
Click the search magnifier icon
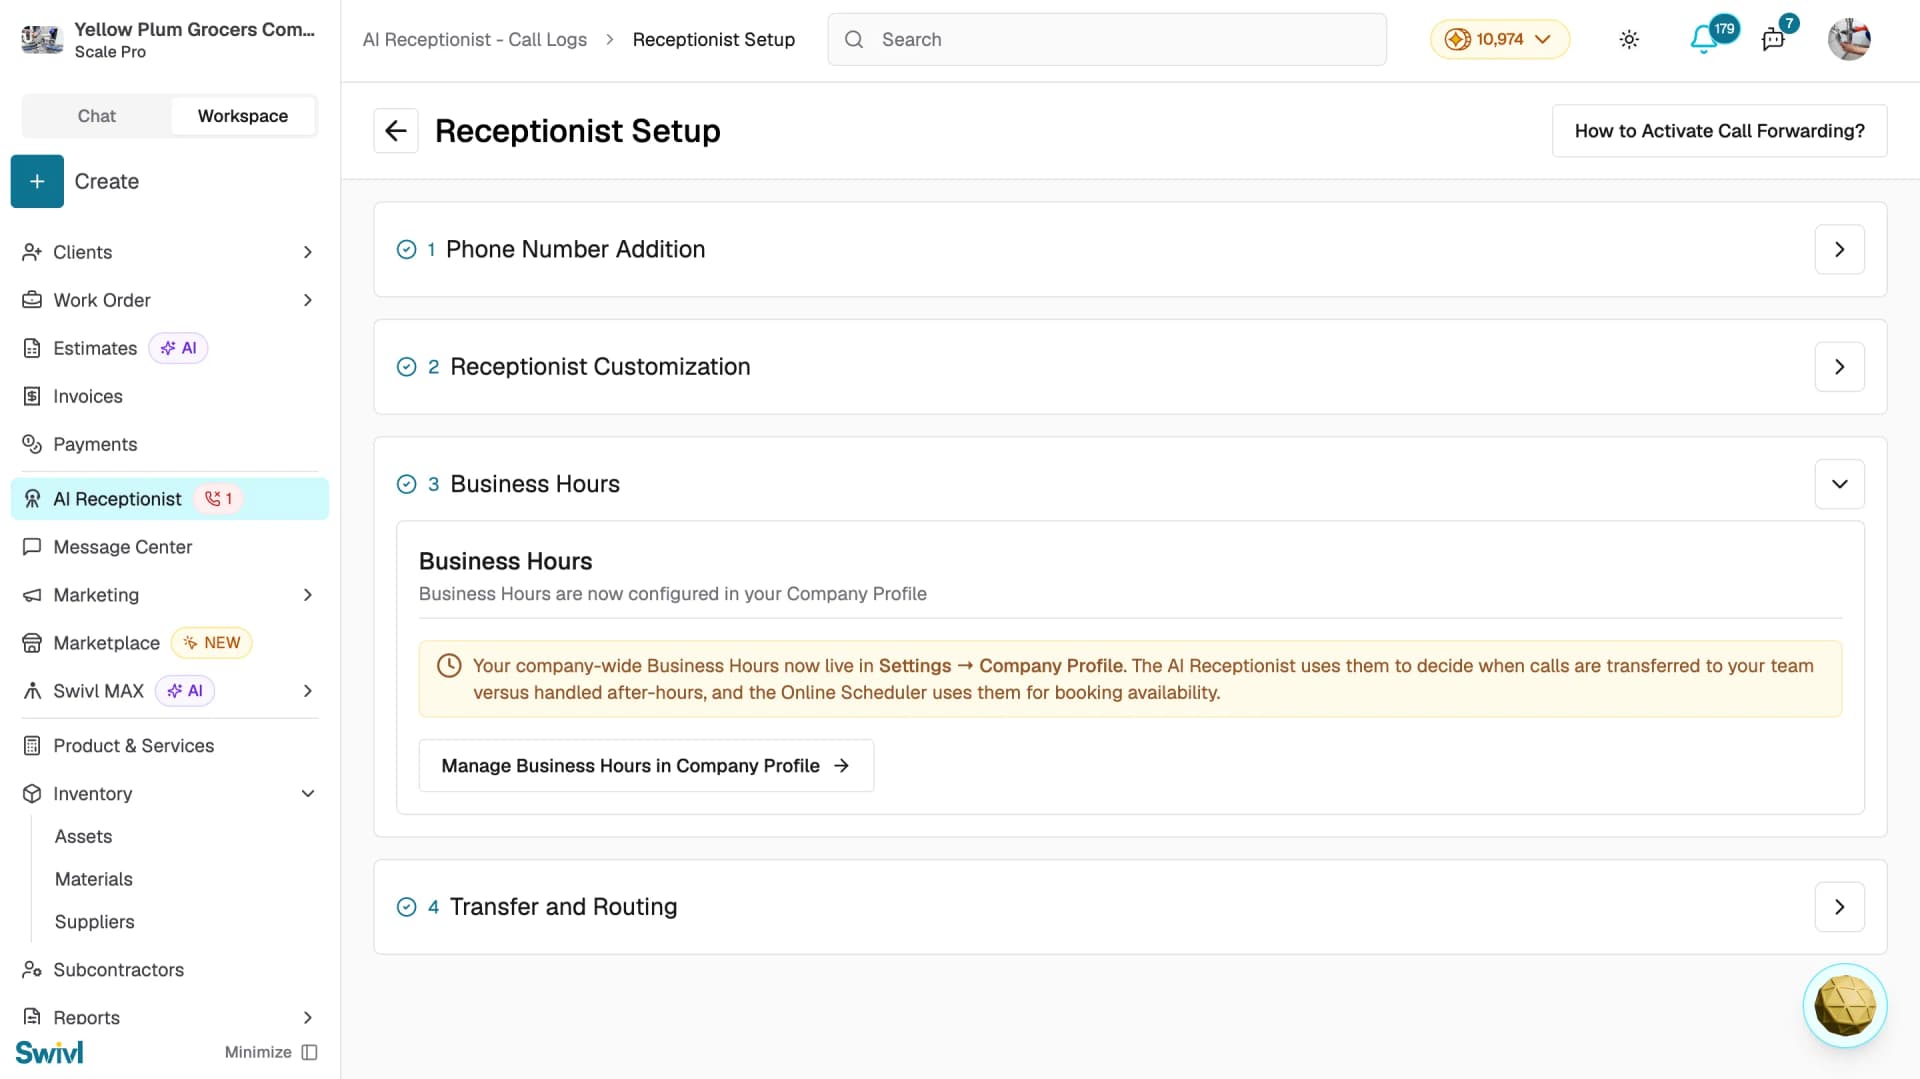pyautogui.click(x=854, y=40)
